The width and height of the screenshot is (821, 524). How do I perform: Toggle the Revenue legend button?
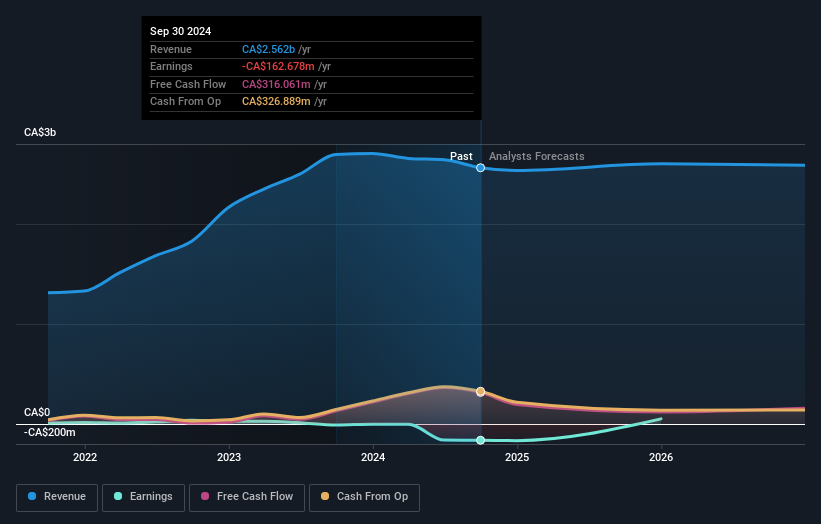coord(57,497)
